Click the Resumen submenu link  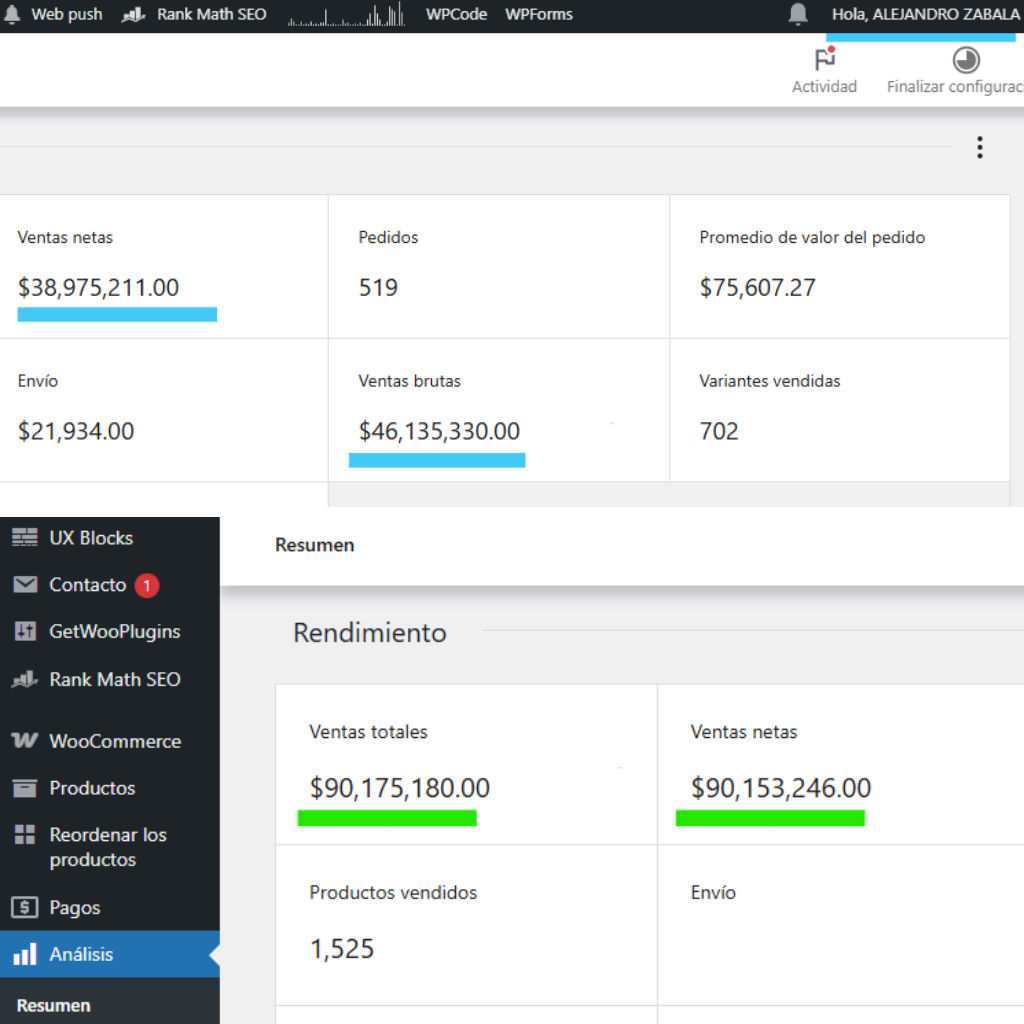[x=54, y=1005]
